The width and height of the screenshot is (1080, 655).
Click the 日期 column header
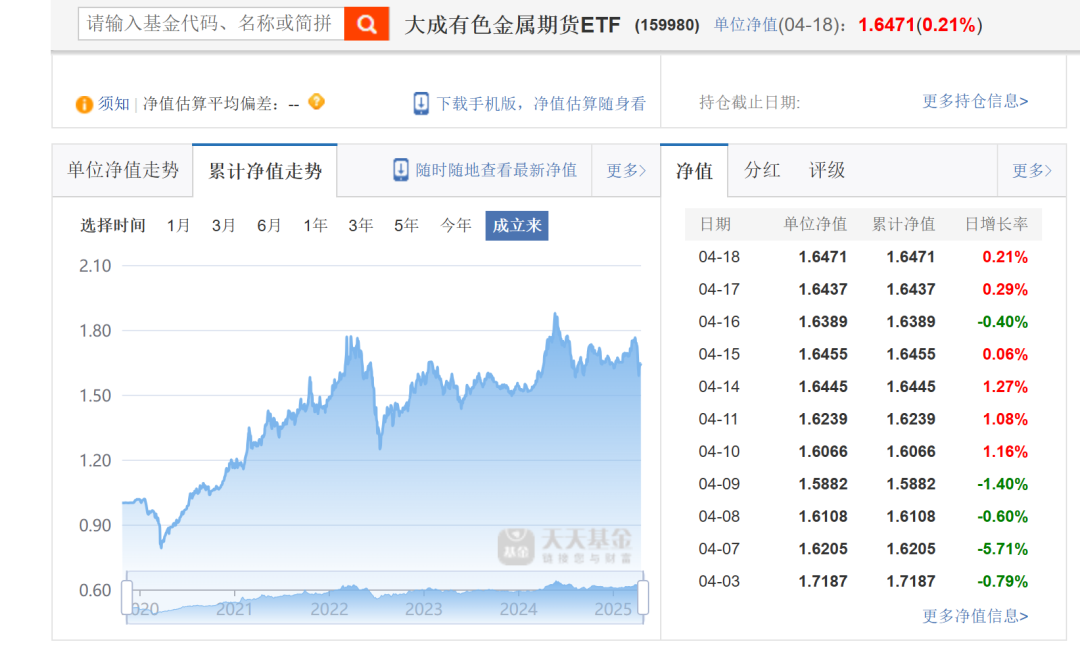click(x=715, y=225)
